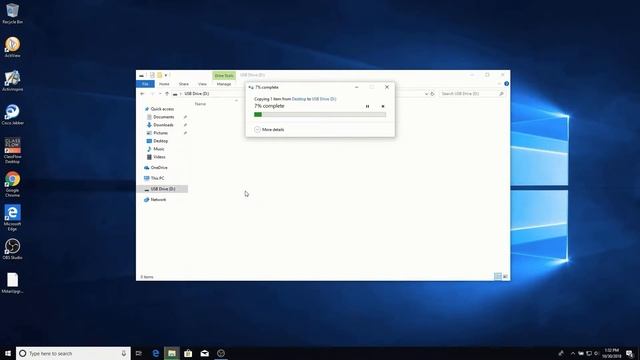Open the address bar history dropdown
Viewport: 640px width, 360px height.
coord(426,94)
